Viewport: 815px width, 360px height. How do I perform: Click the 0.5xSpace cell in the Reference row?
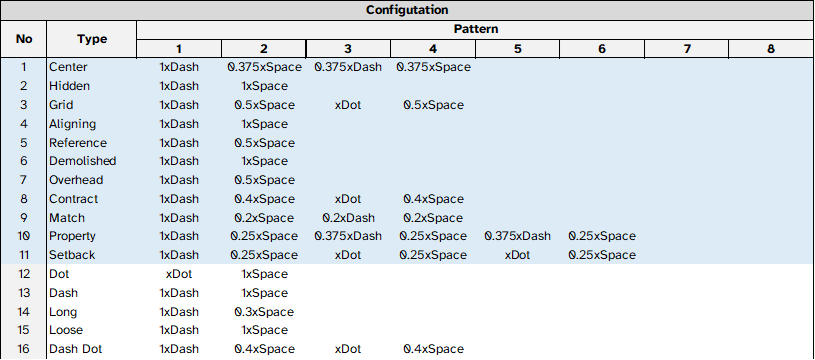(264, 143)
